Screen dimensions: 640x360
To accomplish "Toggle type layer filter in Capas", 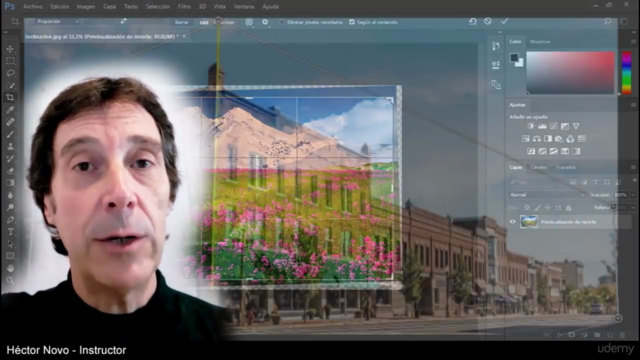I will tap(596, 182).
